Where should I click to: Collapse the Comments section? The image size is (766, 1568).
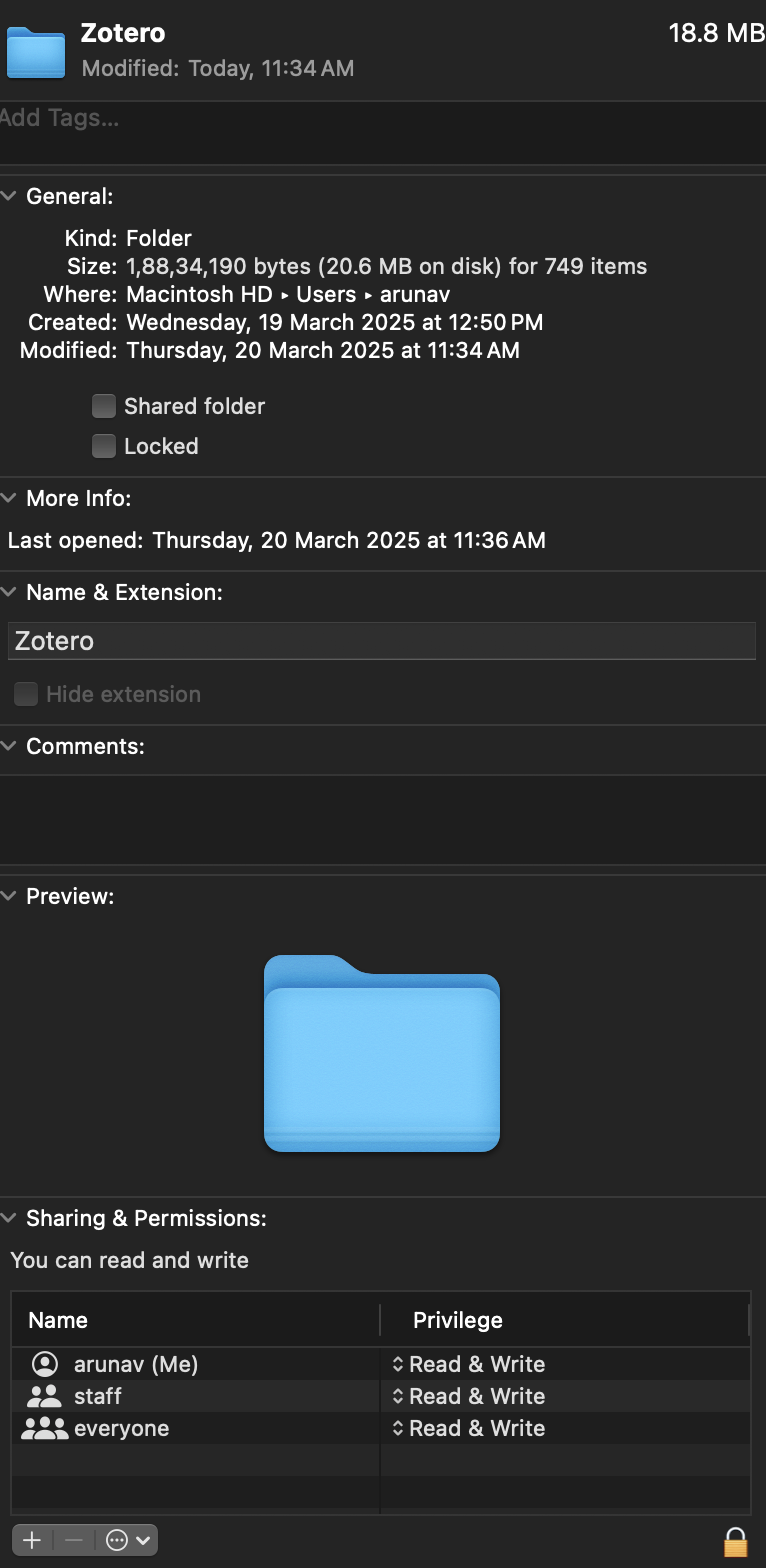tap(10, 746)
